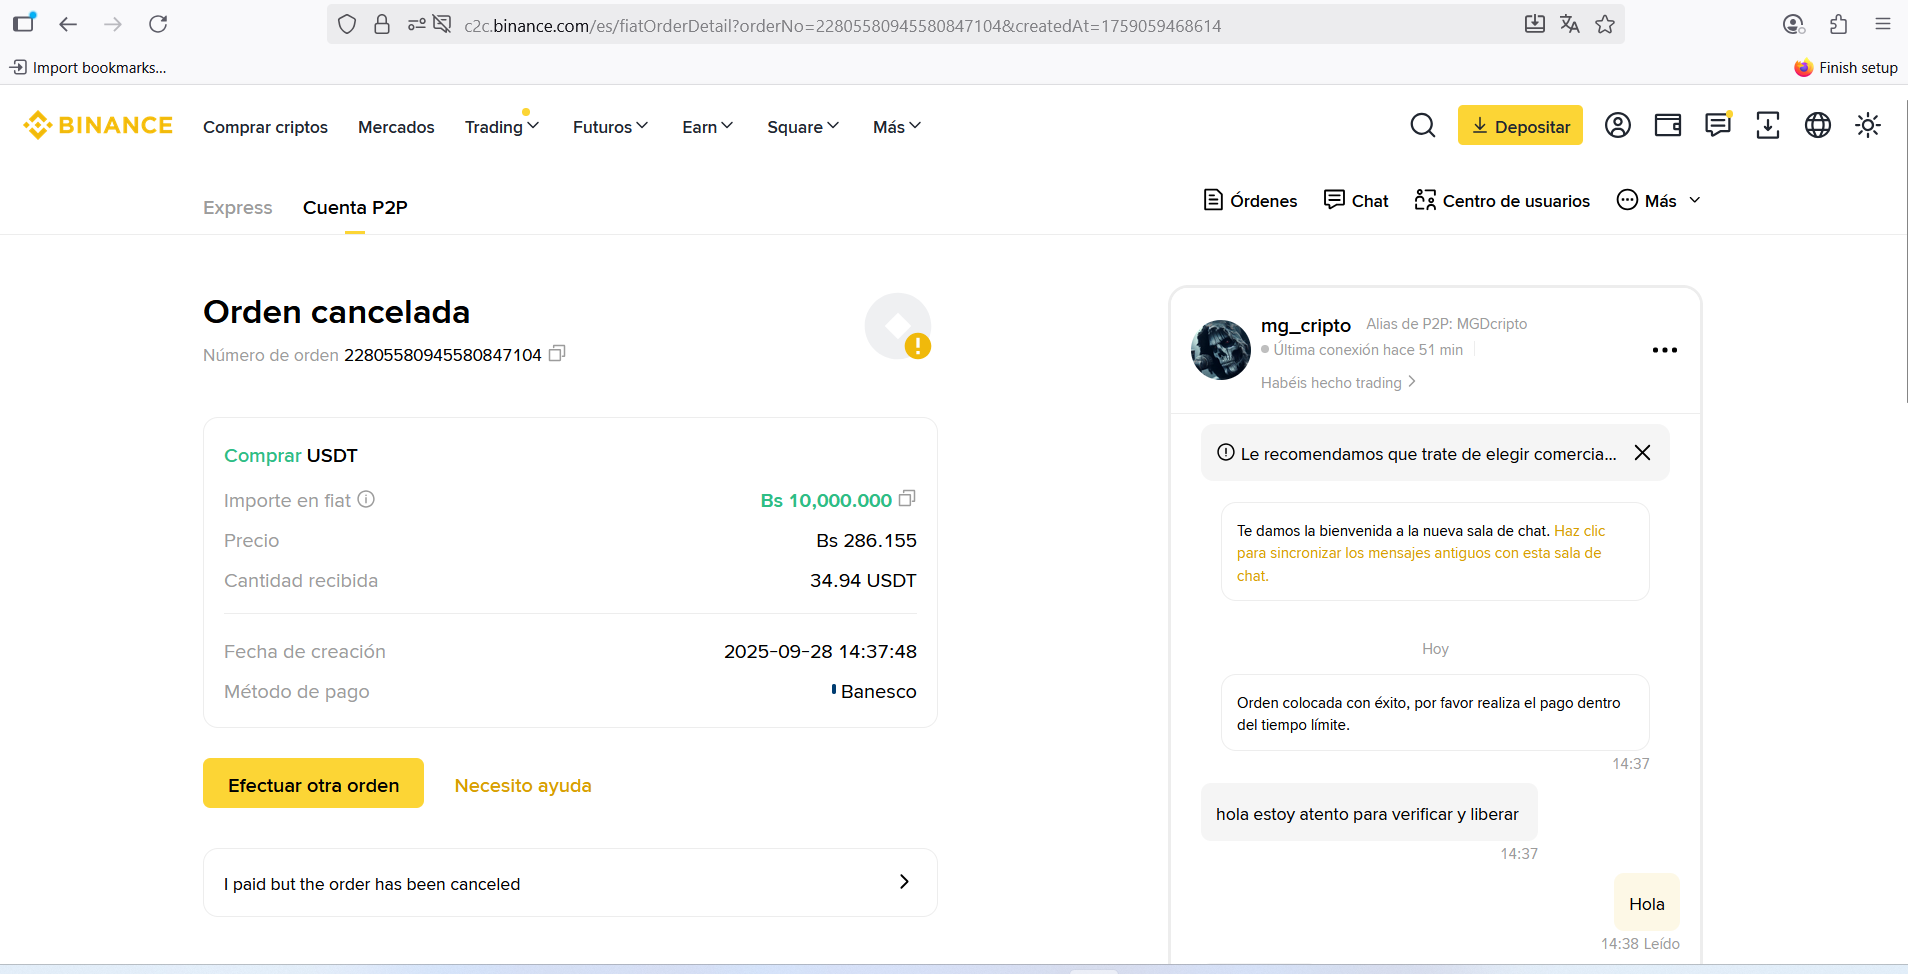
Task: Click the 'hola estoy atento' chat message
Action: click(x=1369, y=813)
